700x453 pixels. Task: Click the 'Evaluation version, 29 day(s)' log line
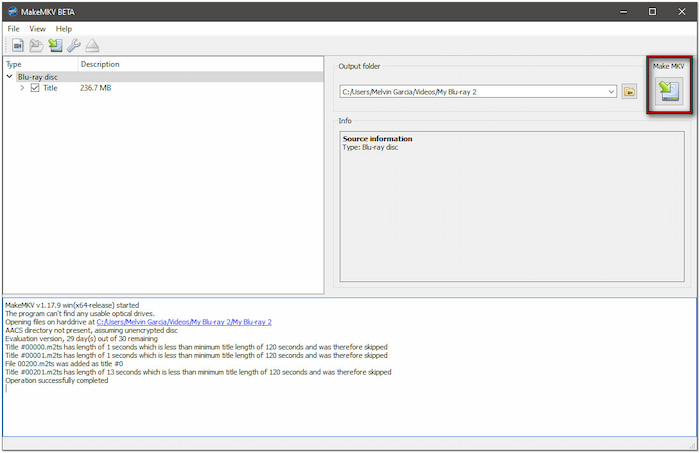[81, 339]
